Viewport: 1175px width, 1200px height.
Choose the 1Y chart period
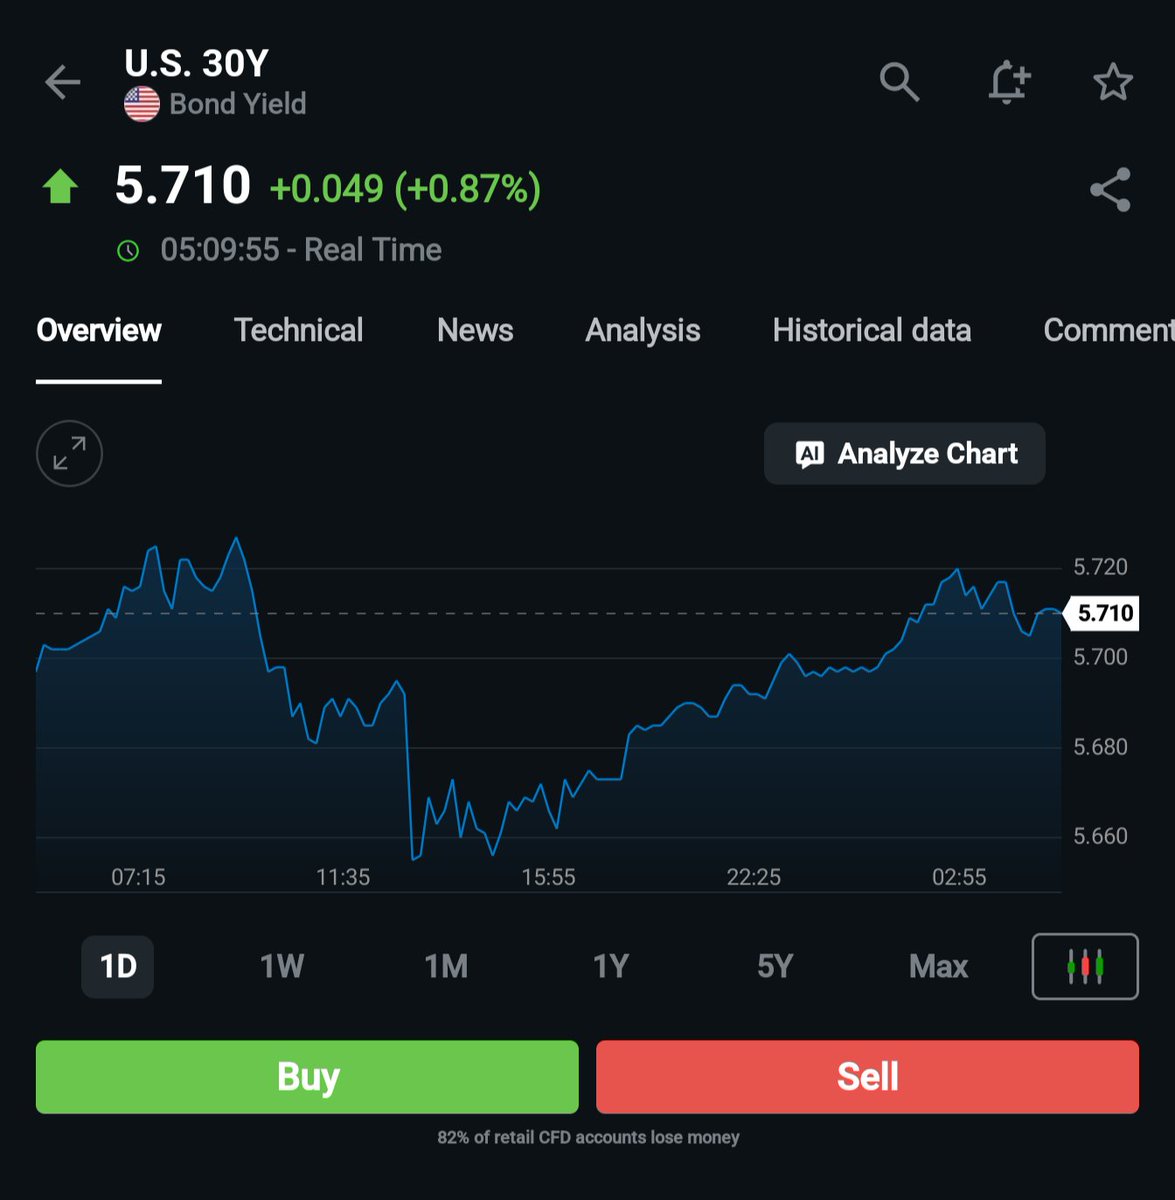click(x=610, y=967)
